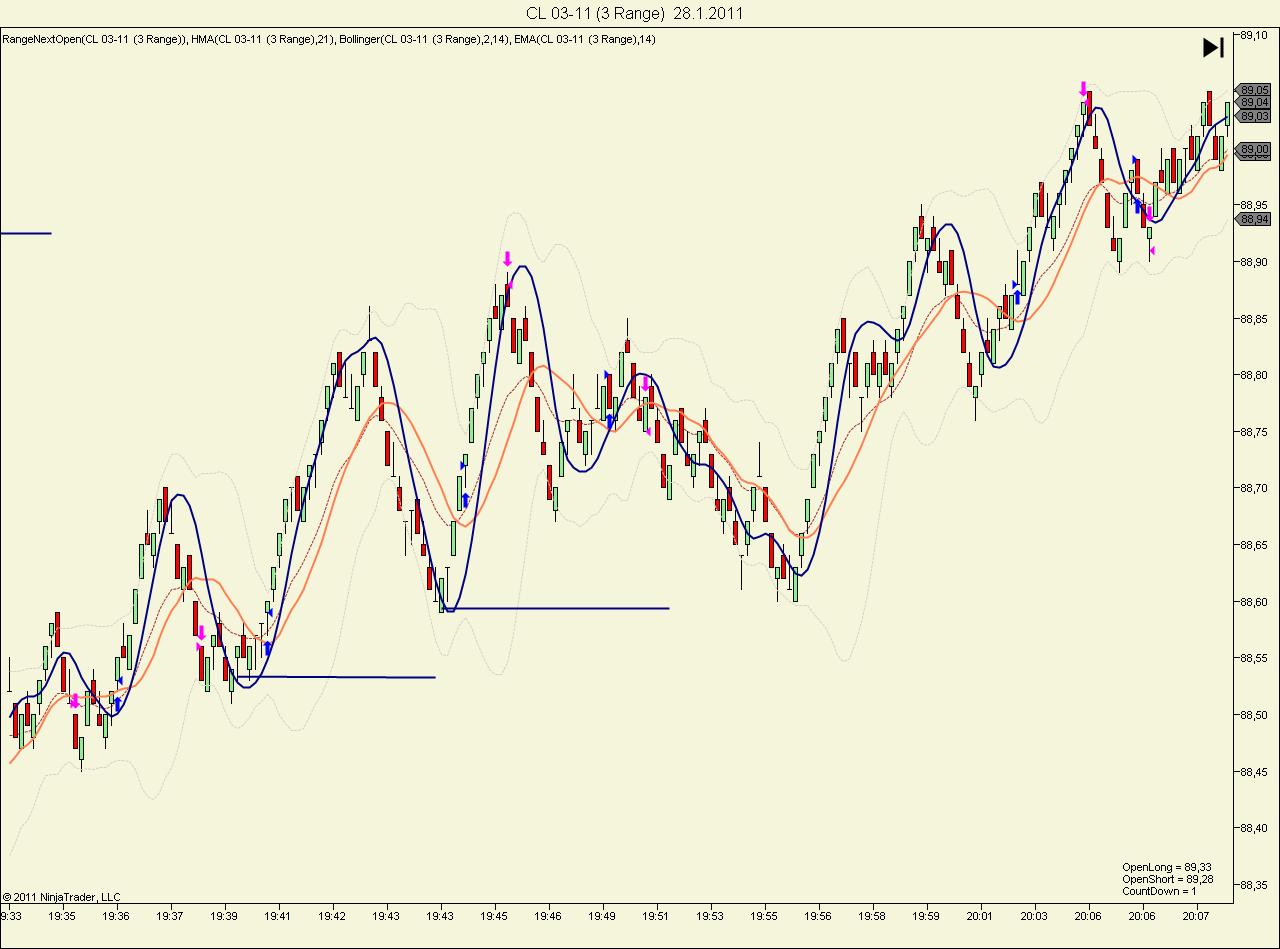Click the CountDown = 1 readout
The height and width of the screenshot is (949, 1280).
pos(1159,891)
